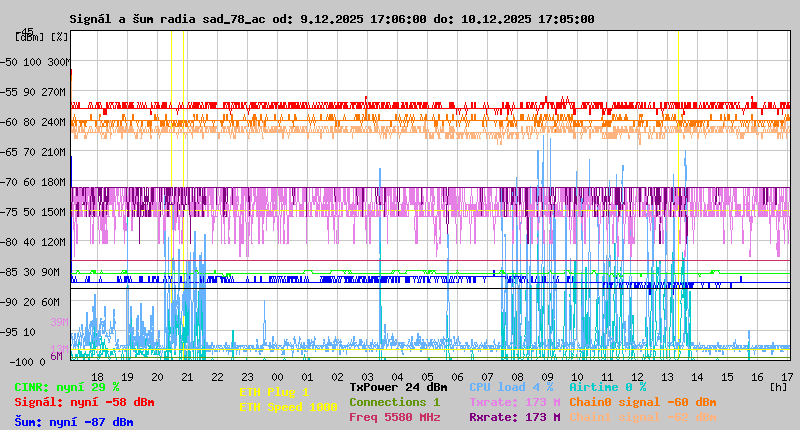Image resolution: width=800 pixels, height=430 pixels.
Task: Click the TxPower 24 dBm label
Action: (x=398, y=386)
